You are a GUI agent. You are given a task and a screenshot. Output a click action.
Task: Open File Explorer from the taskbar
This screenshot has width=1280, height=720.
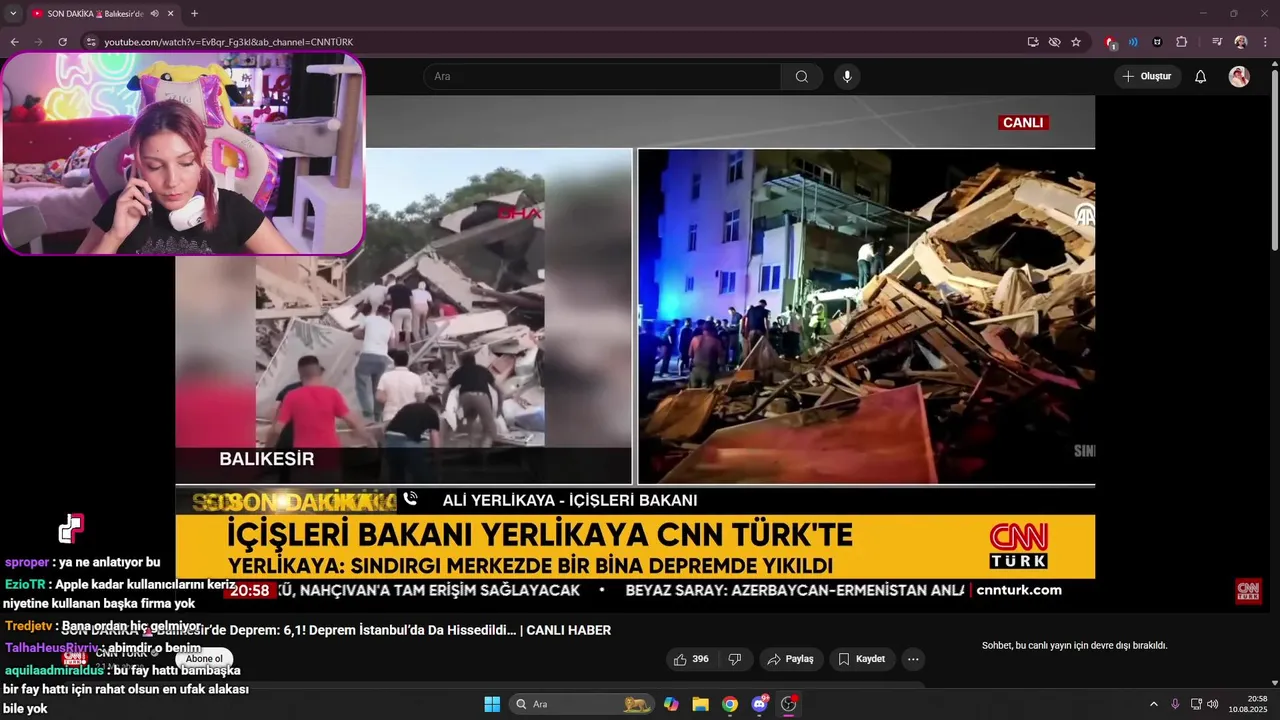coord(700,704)
